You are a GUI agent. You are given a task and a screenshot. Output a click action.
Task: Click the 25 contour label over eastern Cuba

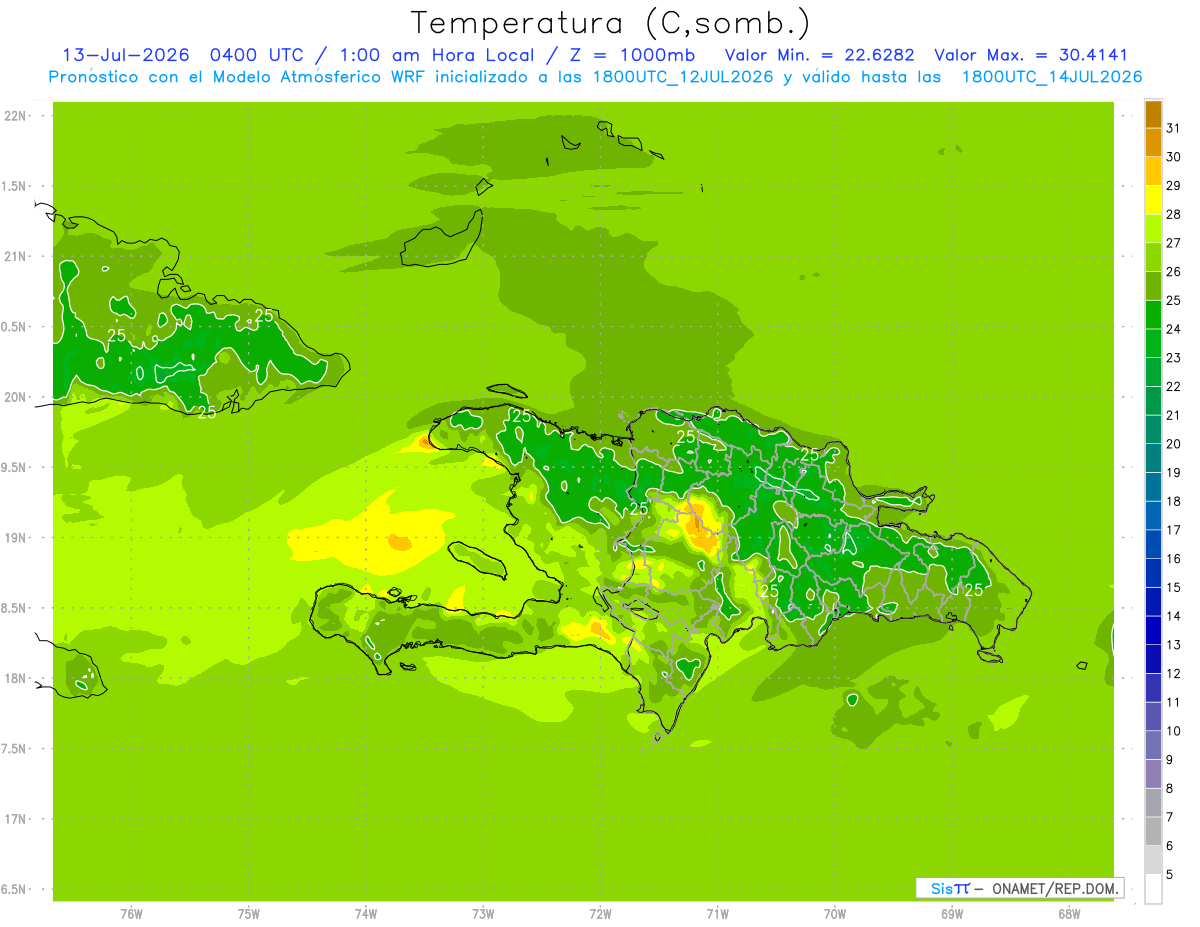(x=264, y=315)
